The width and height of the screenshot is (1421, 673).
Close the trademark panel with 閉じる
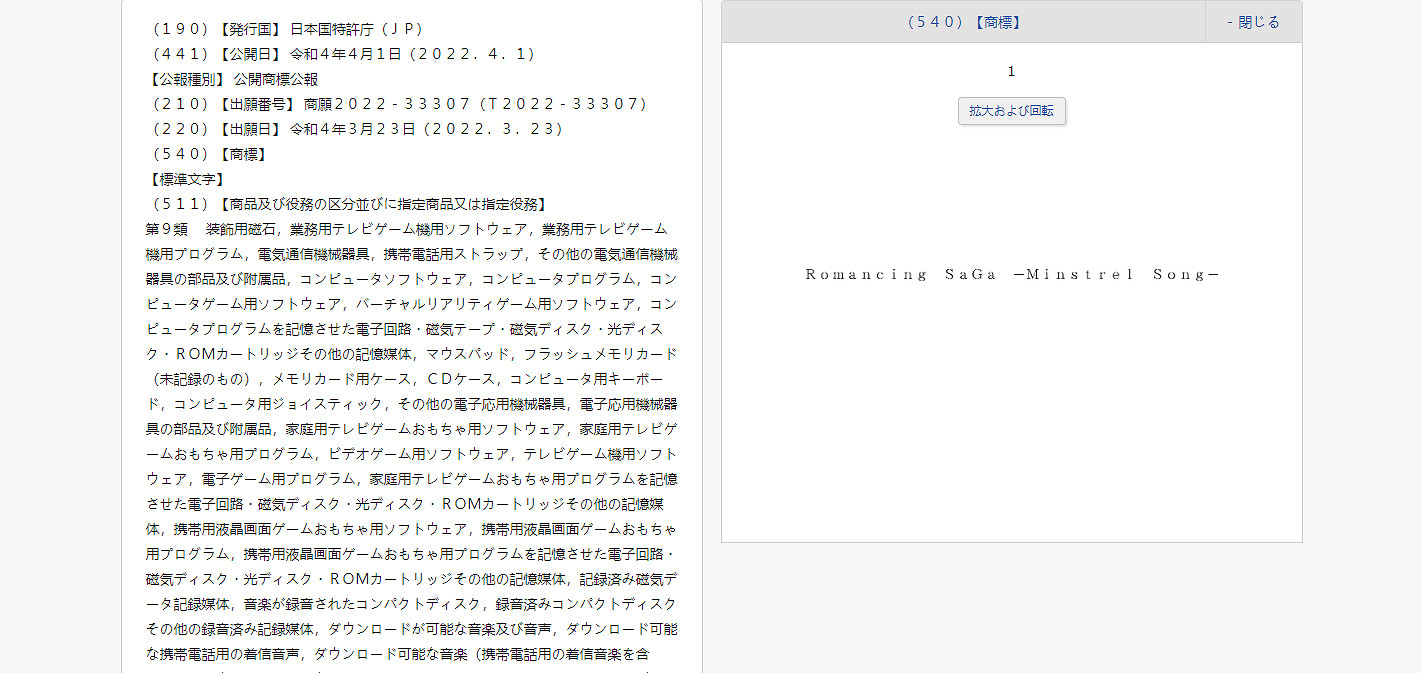coord(1252,22)
